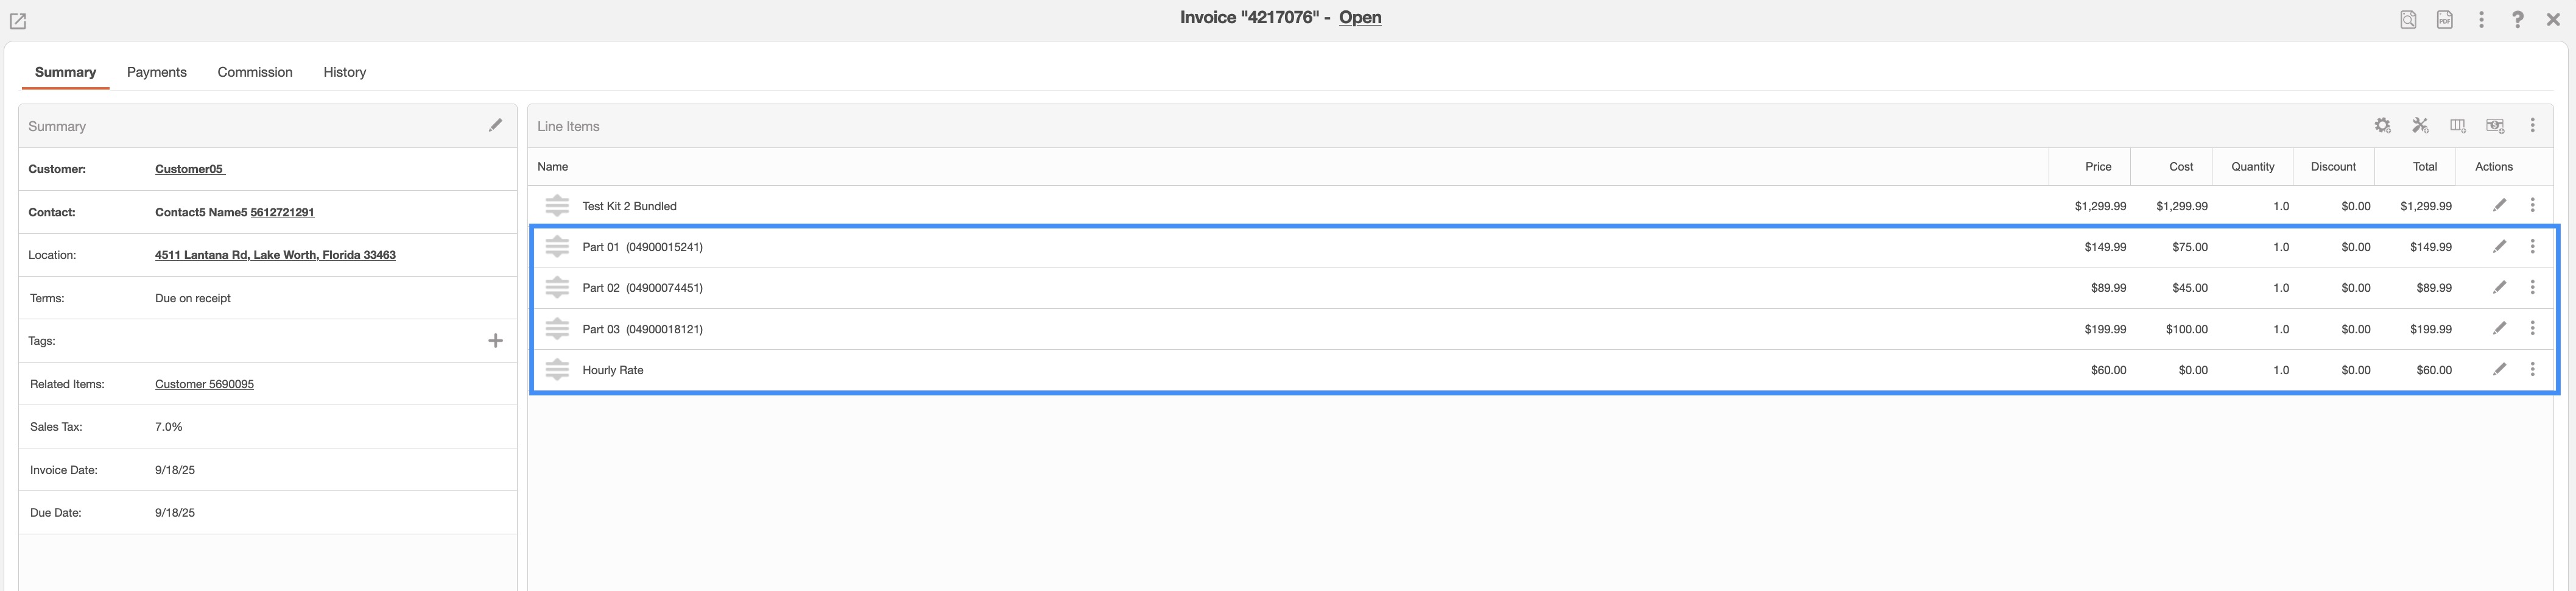Add a tag with the plus icon

pyautogui.click(x=495, y=341)
